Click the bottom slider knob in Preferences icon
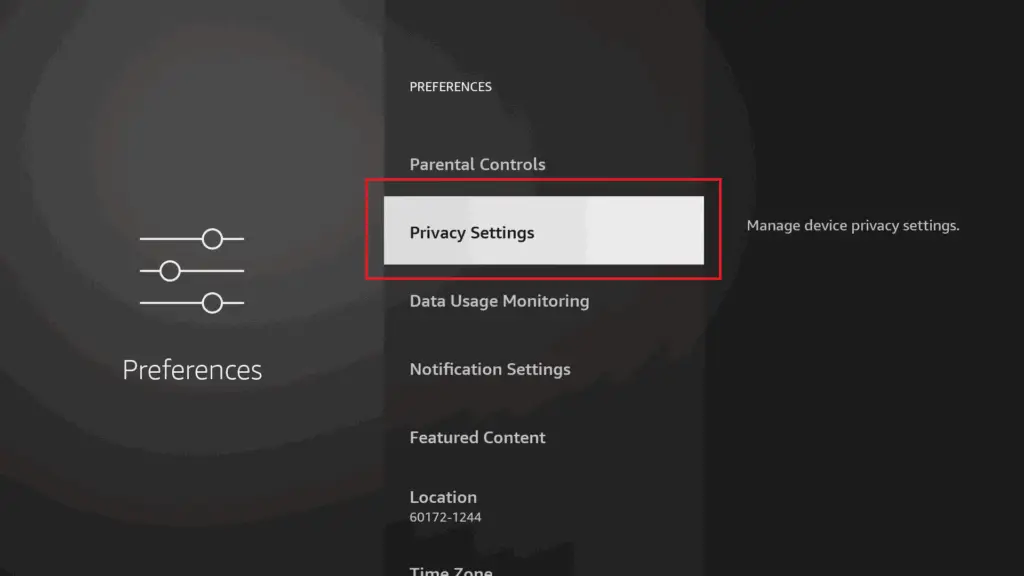 click(212, 303)
